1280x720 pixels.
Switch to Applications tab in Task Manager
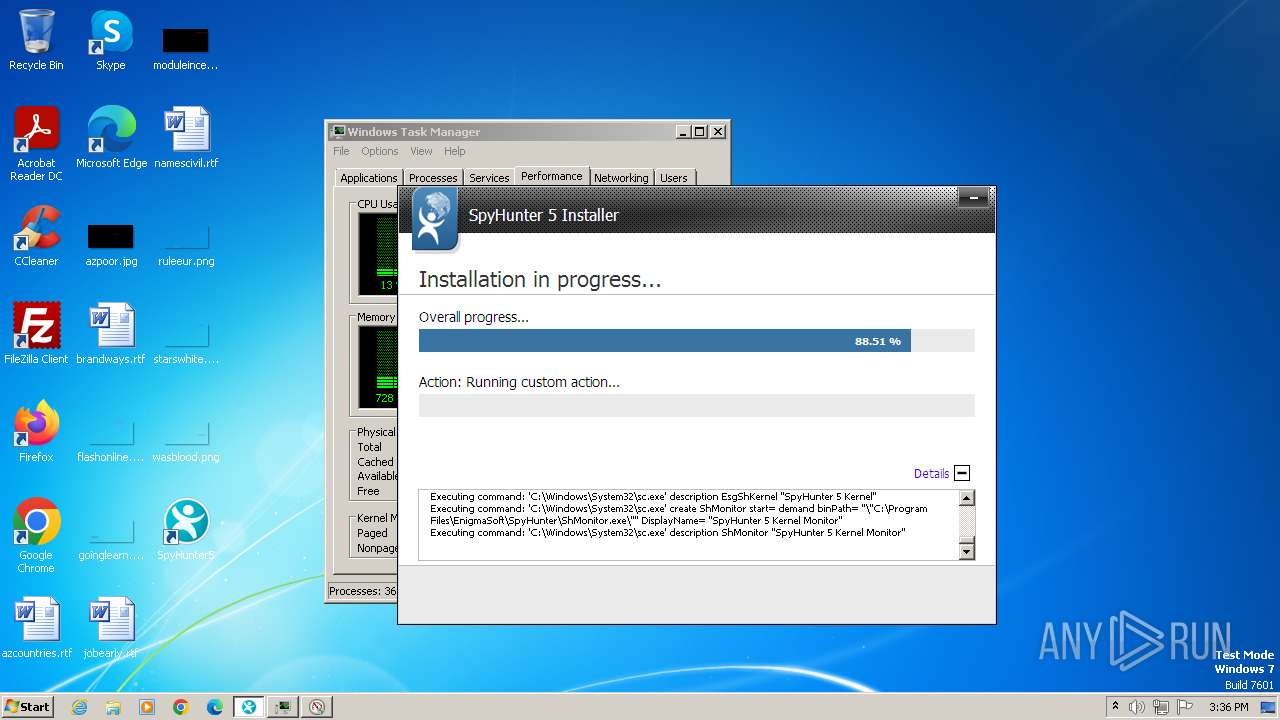[x=368, y=178]
